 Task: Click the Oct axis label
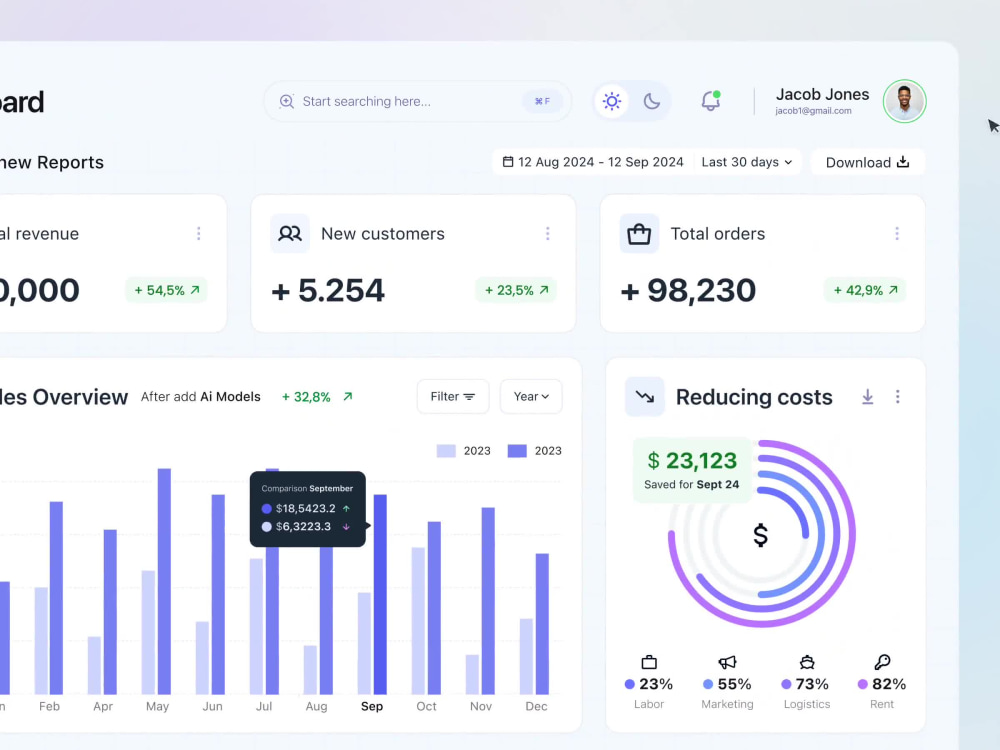coord(426,706)
